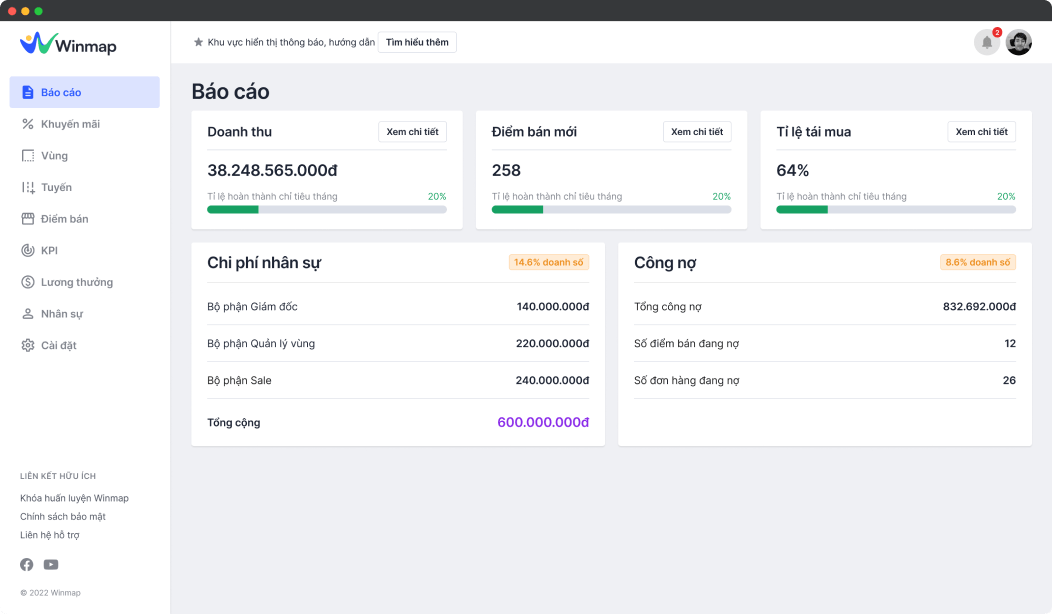The image size is (1052, 614).
Task: Click the Cài đặt gear icon
Action: tap(28, 346)
